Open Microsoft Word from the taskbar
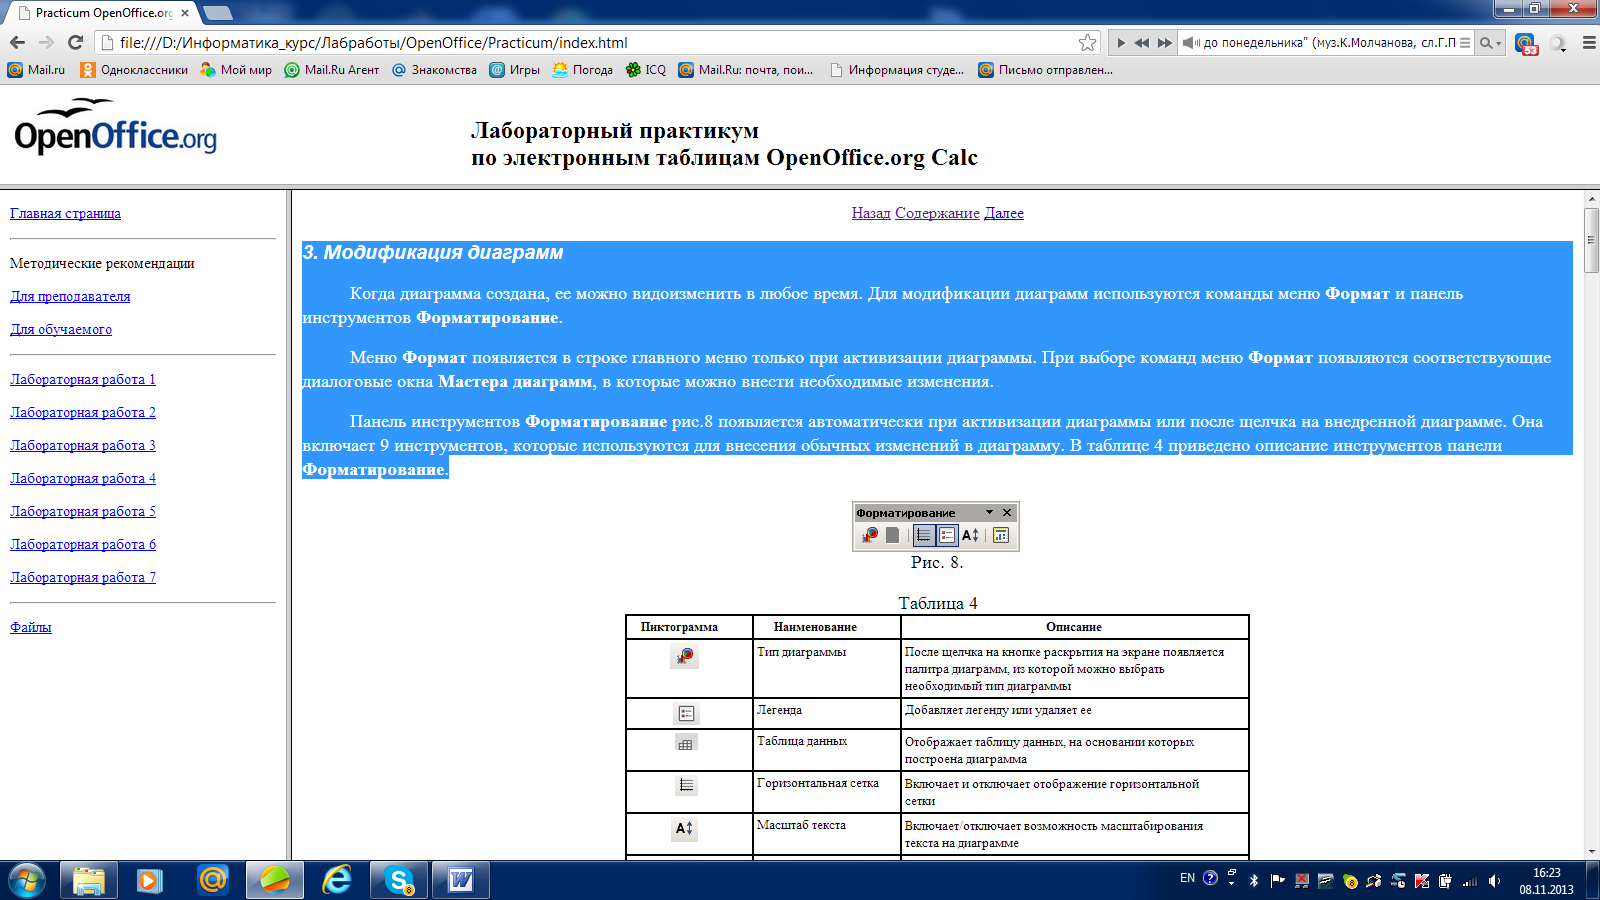Image resolution: width=1600 pixels, height=900 pixels. point(461,880)
